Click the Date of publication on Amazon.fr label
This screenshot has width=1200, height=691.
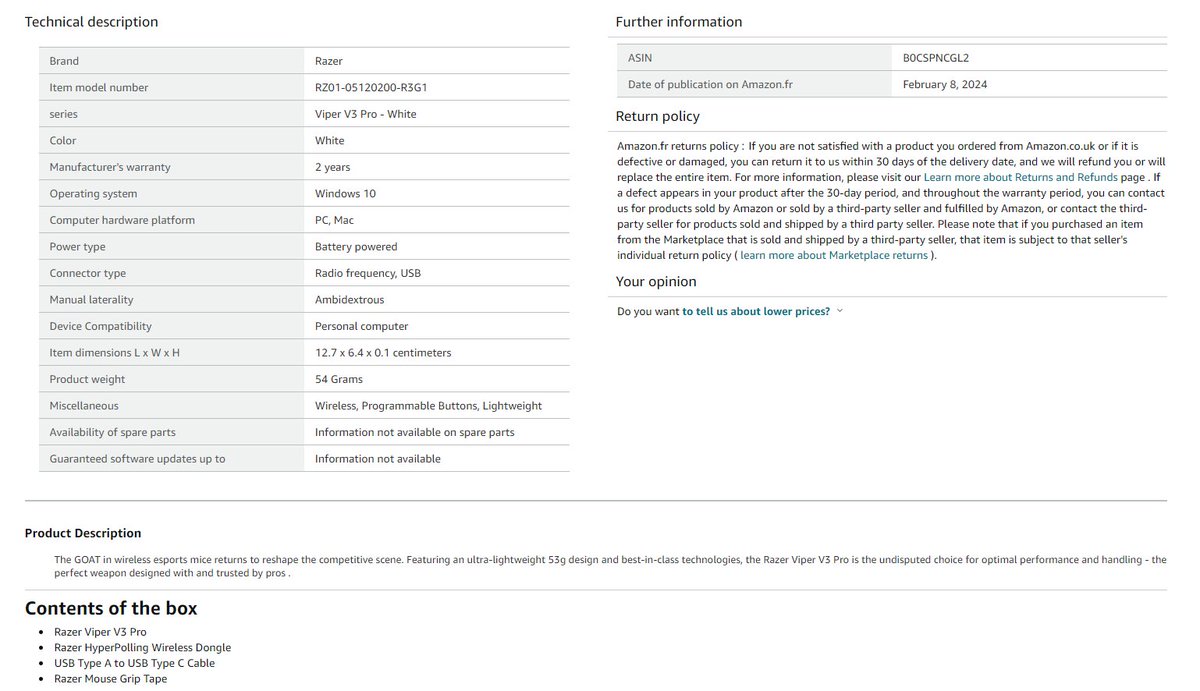click(x=710, y=84)
